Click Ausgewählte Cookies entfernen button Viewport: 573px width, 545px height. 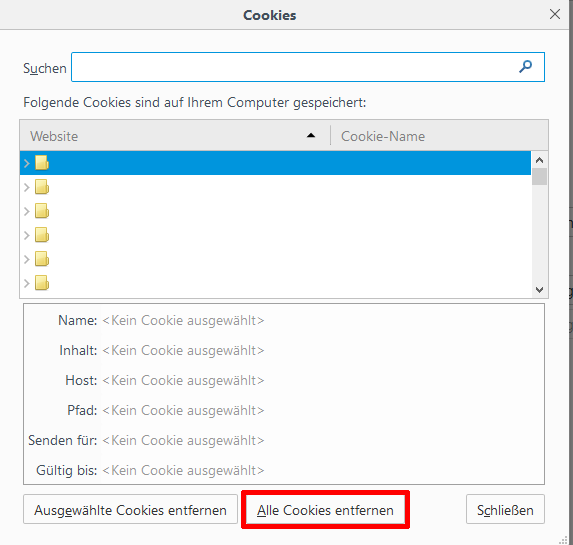click(130, 510)
